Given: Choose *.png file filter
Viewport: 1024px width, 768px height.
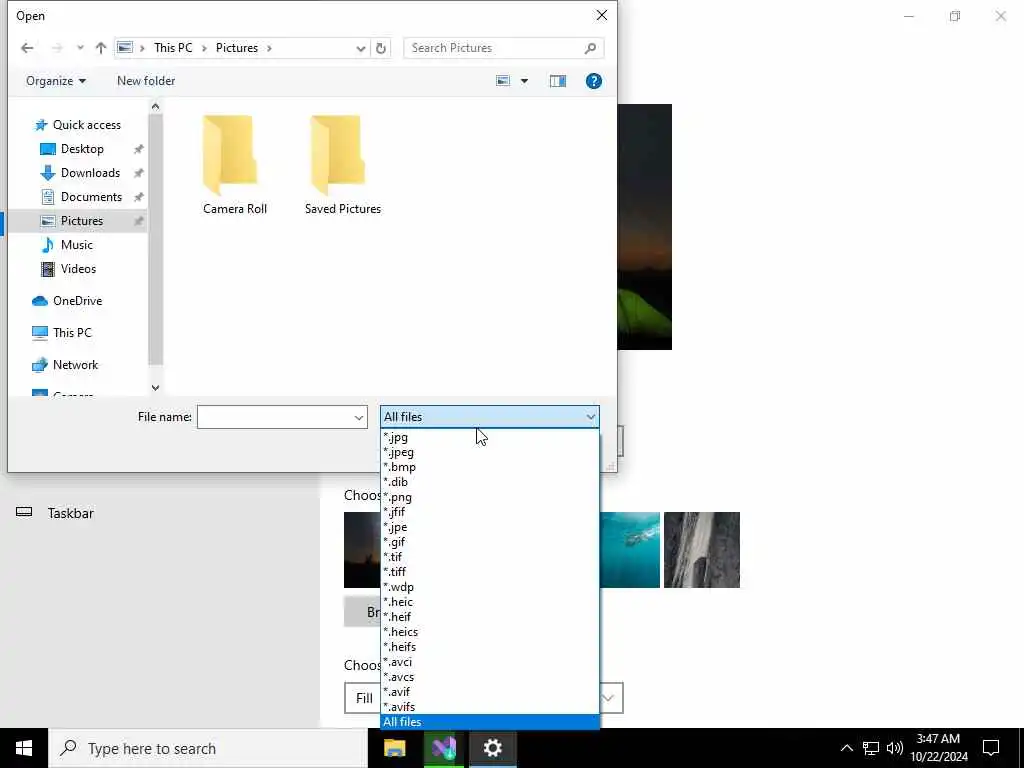Looking at the screenshot, I should pyautogui.click(x=489, y=498).
